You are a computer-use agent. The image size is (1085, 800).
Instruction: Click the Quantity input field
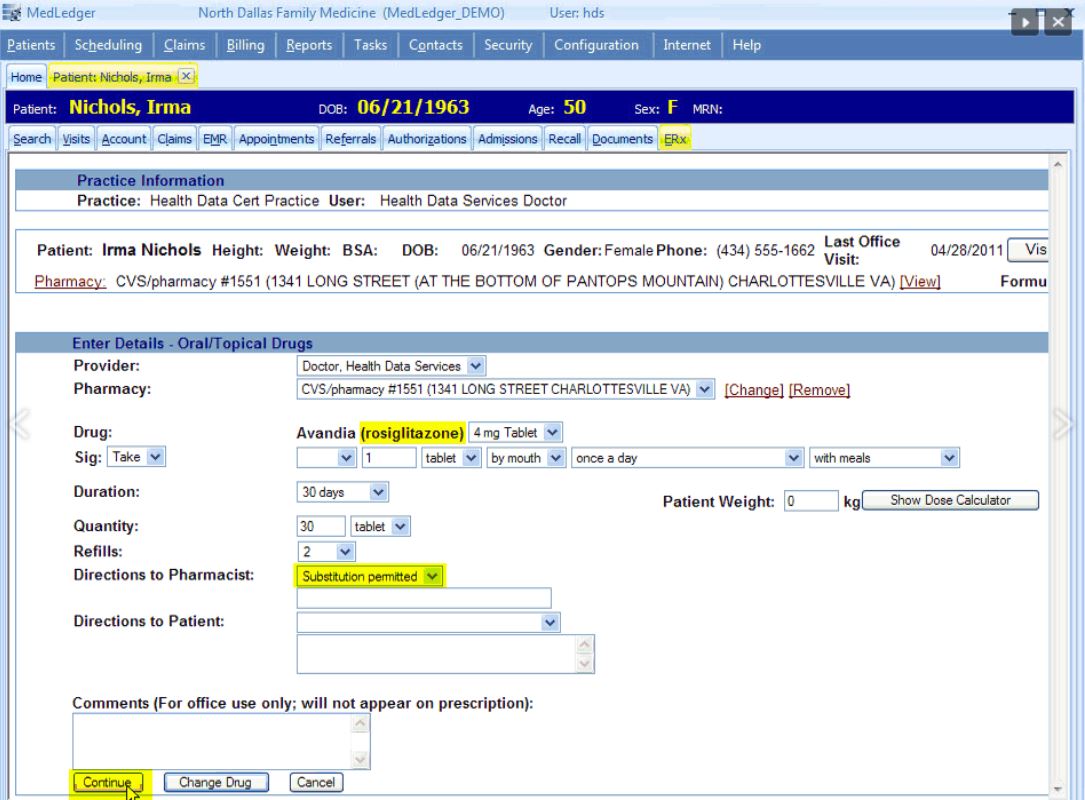click(x=320, y=527)
